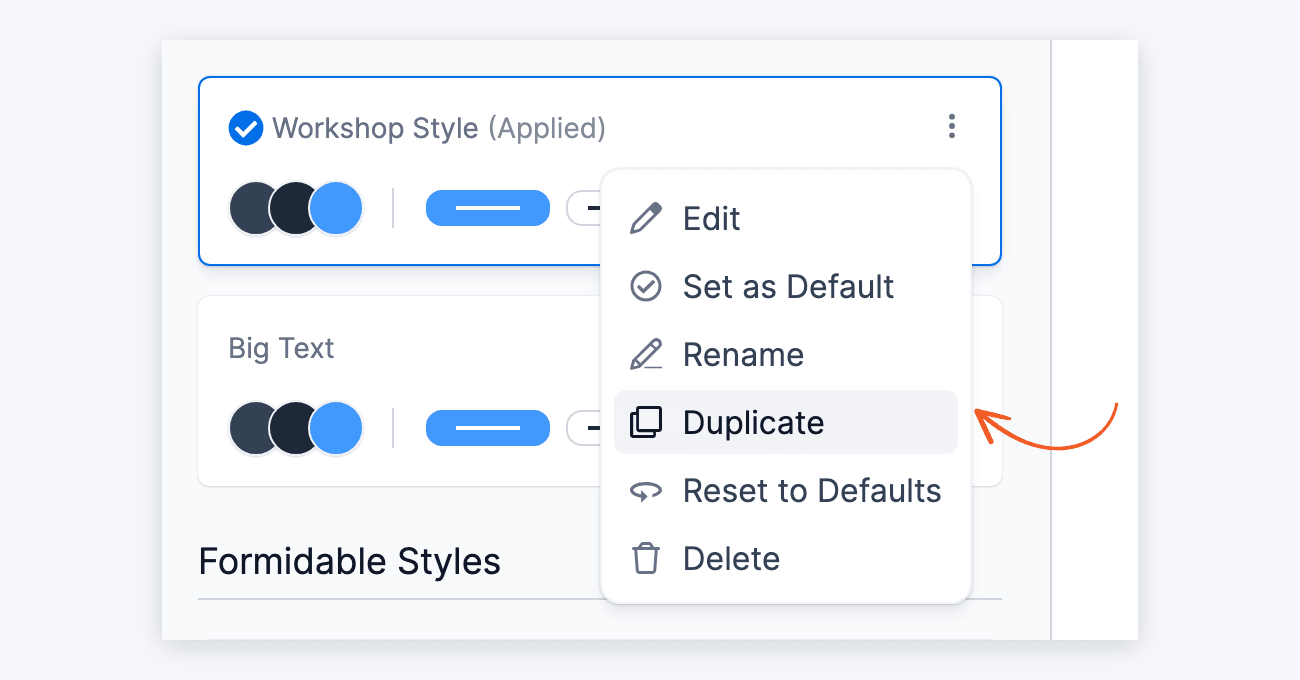
Task: Click the Duplicate overlapping squares icon
Action: pos(646,422)
